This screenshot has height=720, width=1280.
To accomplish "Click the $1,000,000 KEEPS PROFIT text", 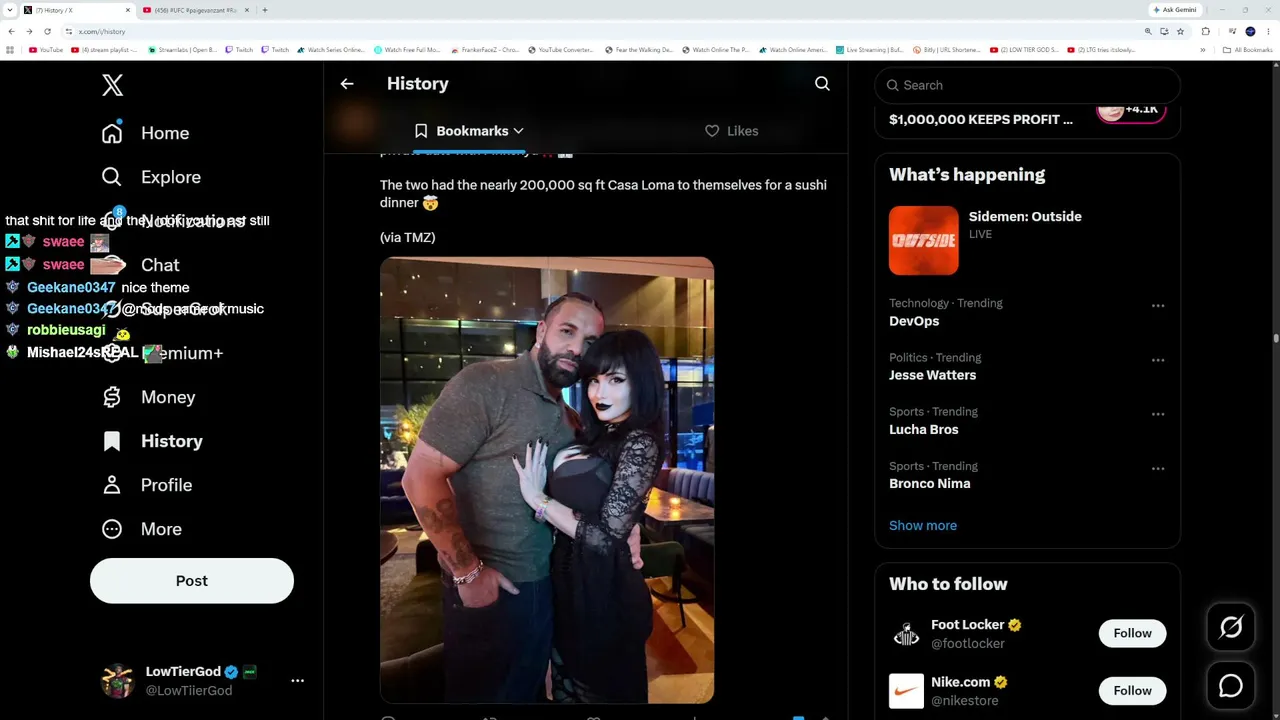I will 981,119.
